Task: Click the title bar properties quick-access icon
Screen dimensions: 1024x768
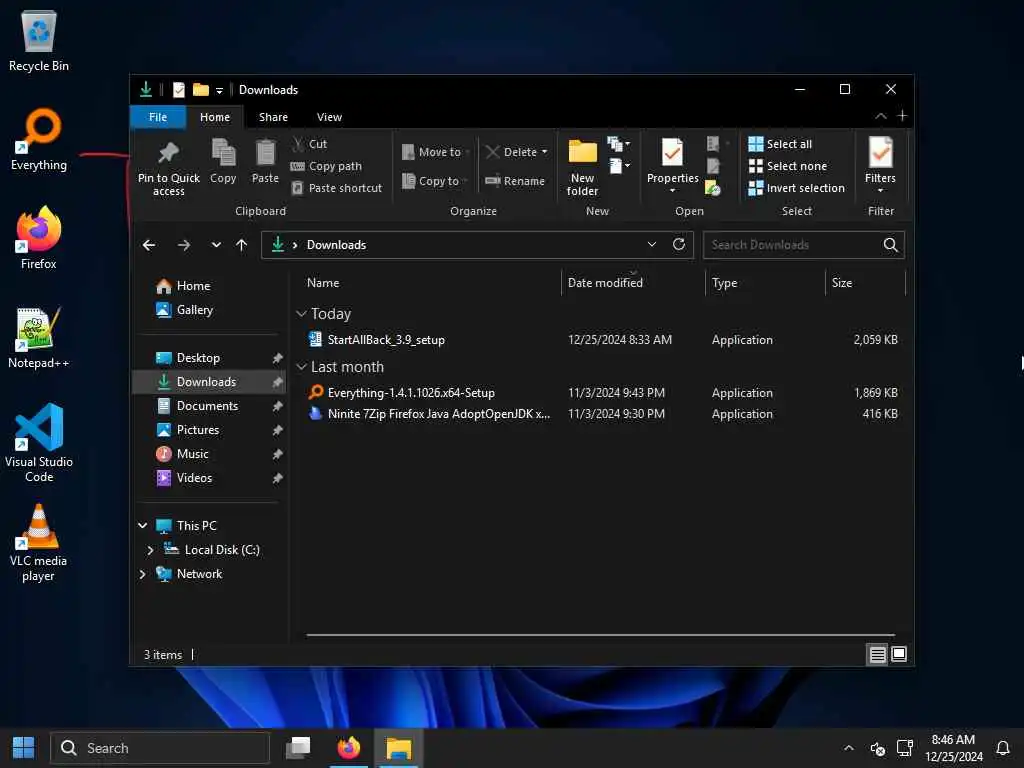Action: click(x=179, y=89)
